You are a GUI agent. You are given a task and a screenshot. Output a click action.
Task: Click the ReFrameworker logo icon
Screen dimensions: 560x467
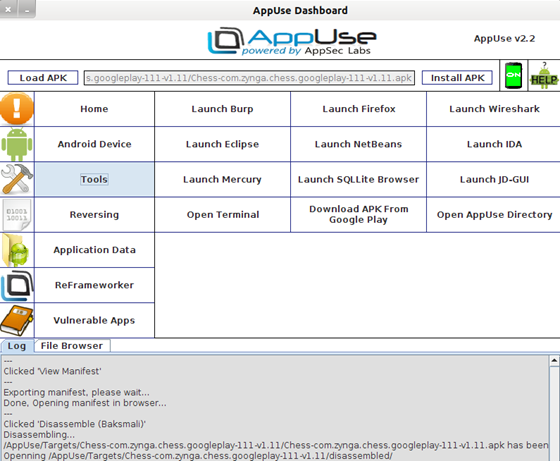(x=17, y=285)
